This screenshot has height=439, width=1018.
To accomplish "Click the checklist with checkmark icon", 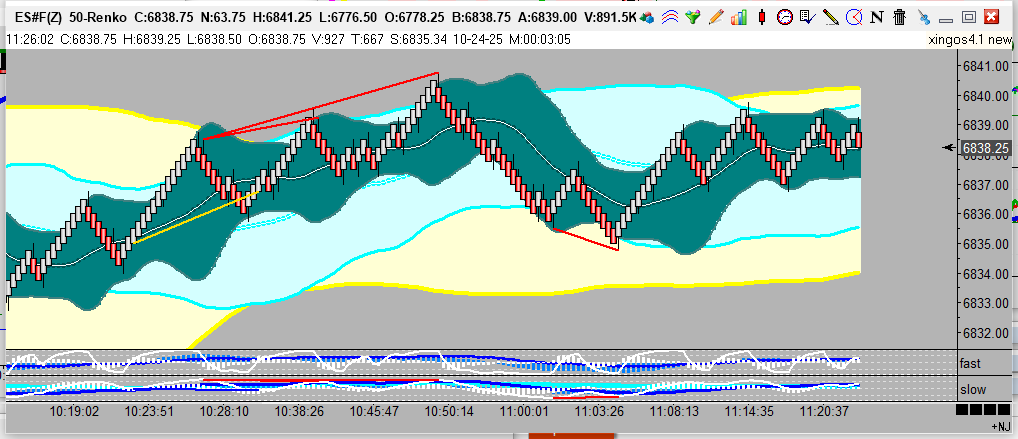I will [x=808, y=17].
